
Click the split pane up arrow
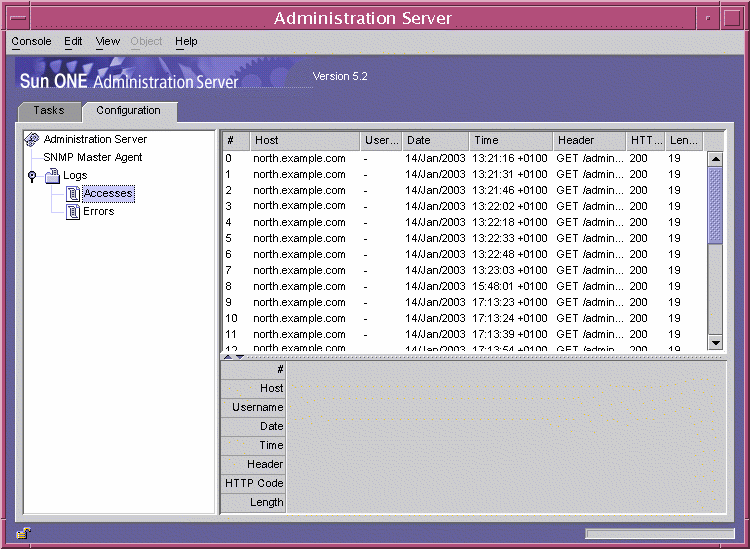coord(228,357)
